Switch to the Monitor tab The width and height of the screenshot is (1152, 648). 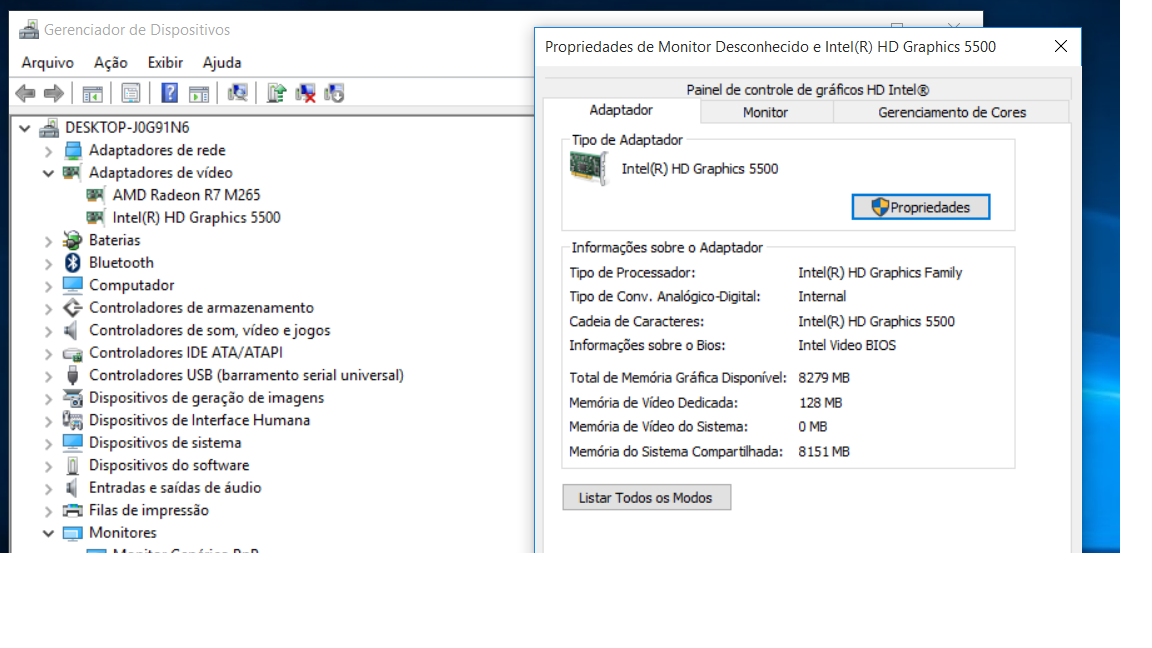click(x=766, y=112)
